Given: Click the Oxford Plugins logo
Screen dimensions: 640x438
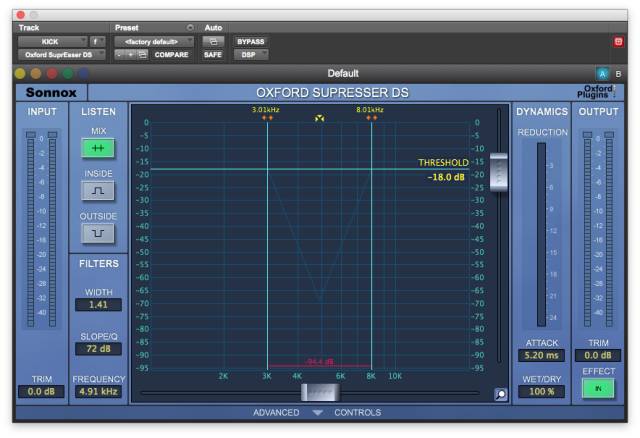Looking at the screenshot, I should tap(596, 92).
